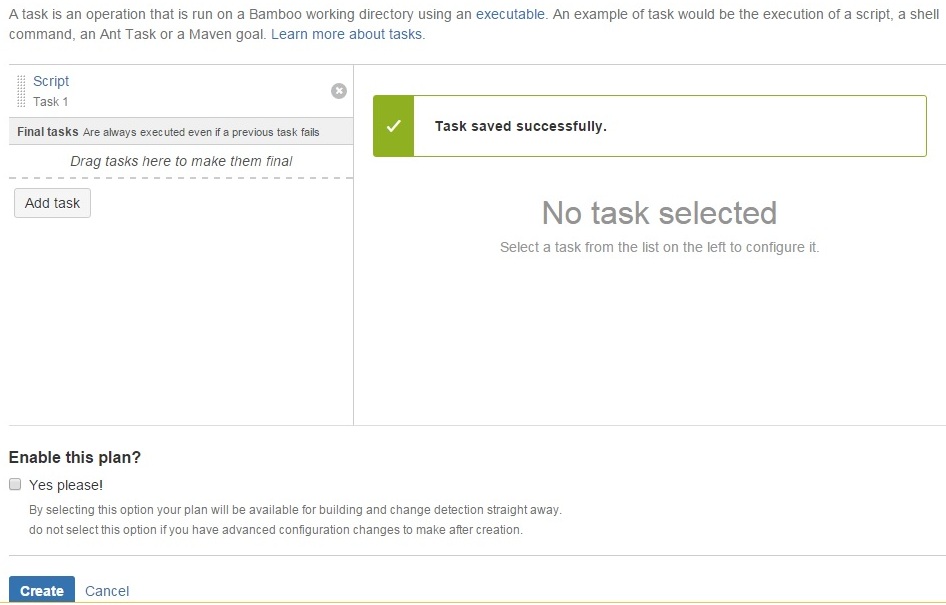Click the 'Yes please!' label text
This screenshot has height=605, width=946.
[66, 485]
